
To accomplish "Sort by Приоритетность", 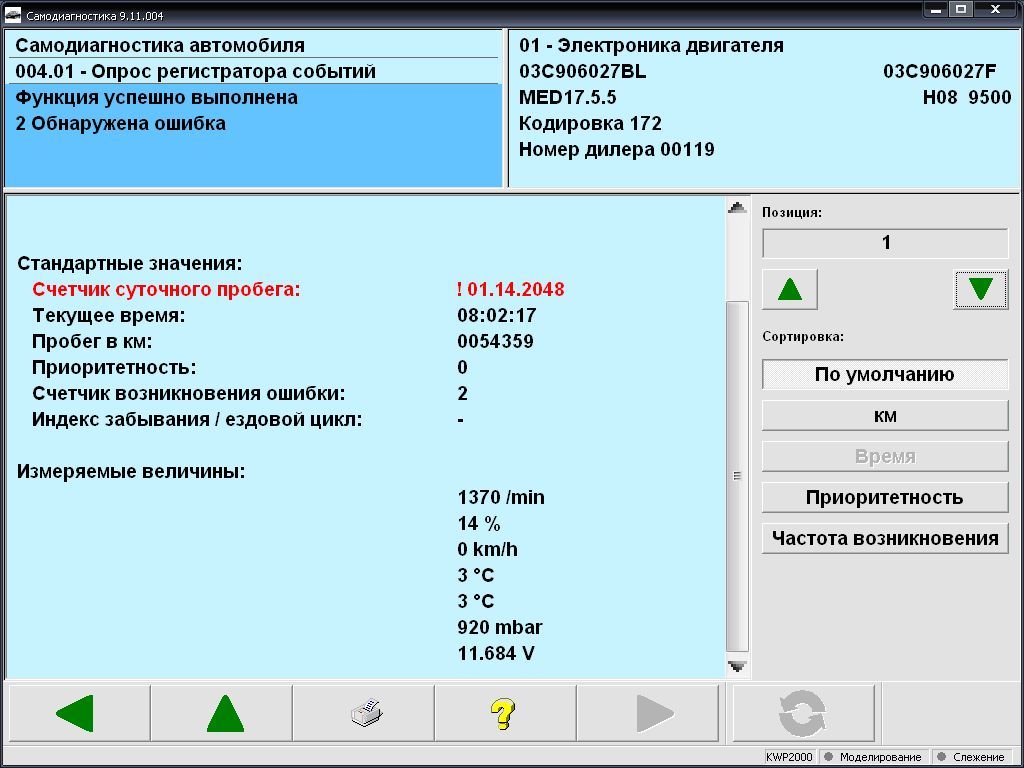I will tap(885, 498).
